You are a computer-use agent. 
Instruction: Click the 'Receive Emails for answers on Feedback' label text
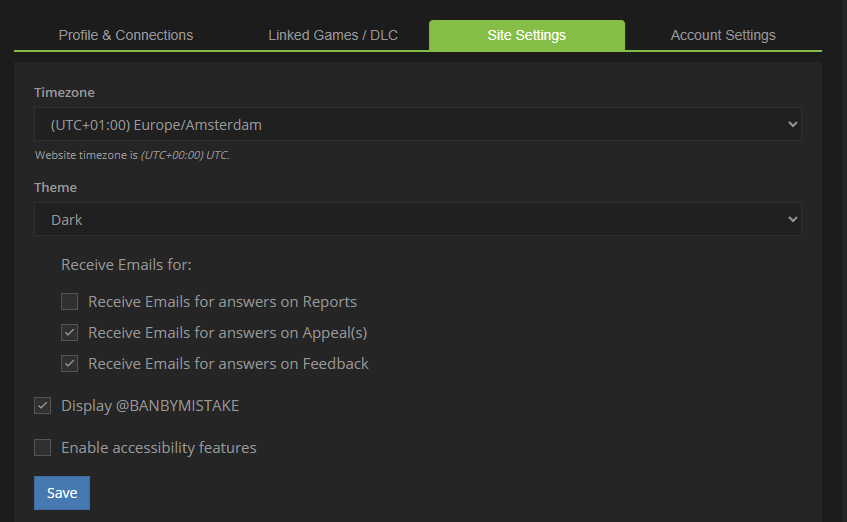coord(228,363)
